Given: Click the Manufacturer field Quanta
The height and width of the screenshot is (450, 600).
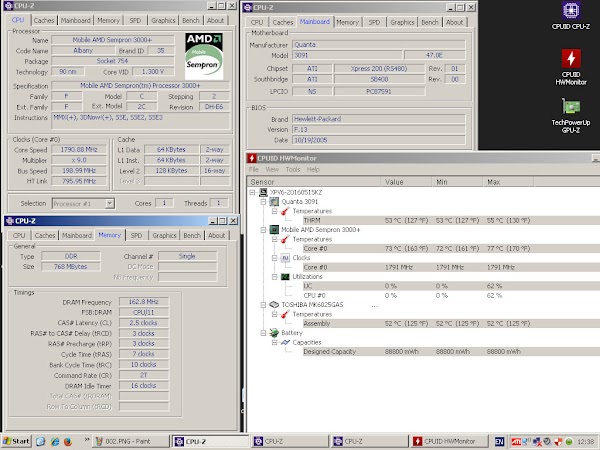Looking at the screenshot, I should pos(379,45).
